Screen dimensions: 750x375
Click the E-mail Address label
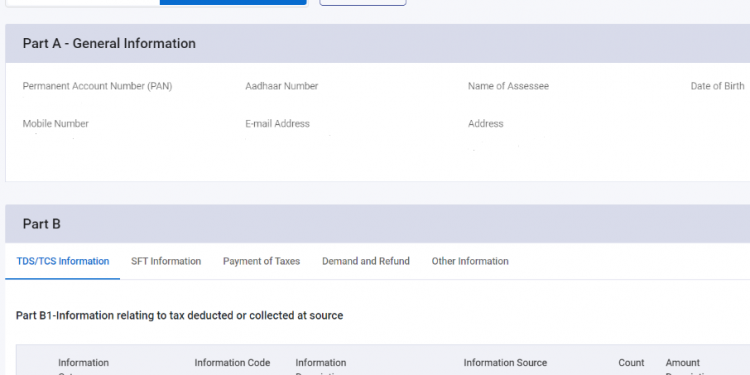(277, 123)
